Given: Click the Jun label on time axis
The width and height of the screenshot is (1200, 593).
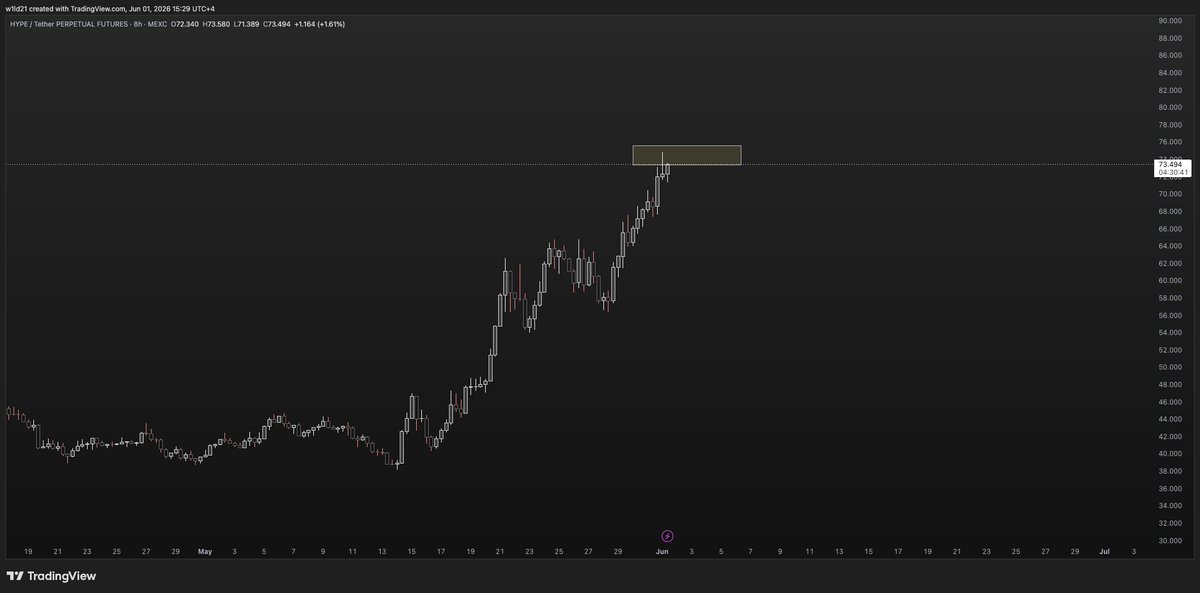Looking at the screenshot, I should [660, 551].
